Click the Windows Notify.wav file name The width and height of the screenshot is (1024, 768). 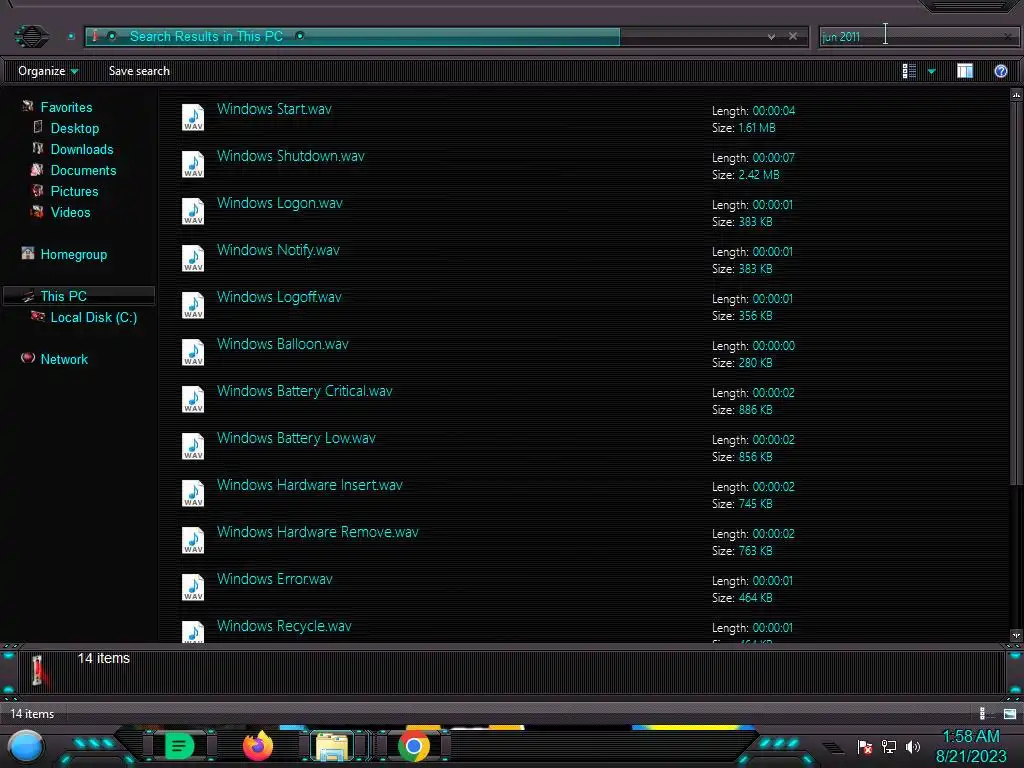pyautogui.click(x=278, y=250)
